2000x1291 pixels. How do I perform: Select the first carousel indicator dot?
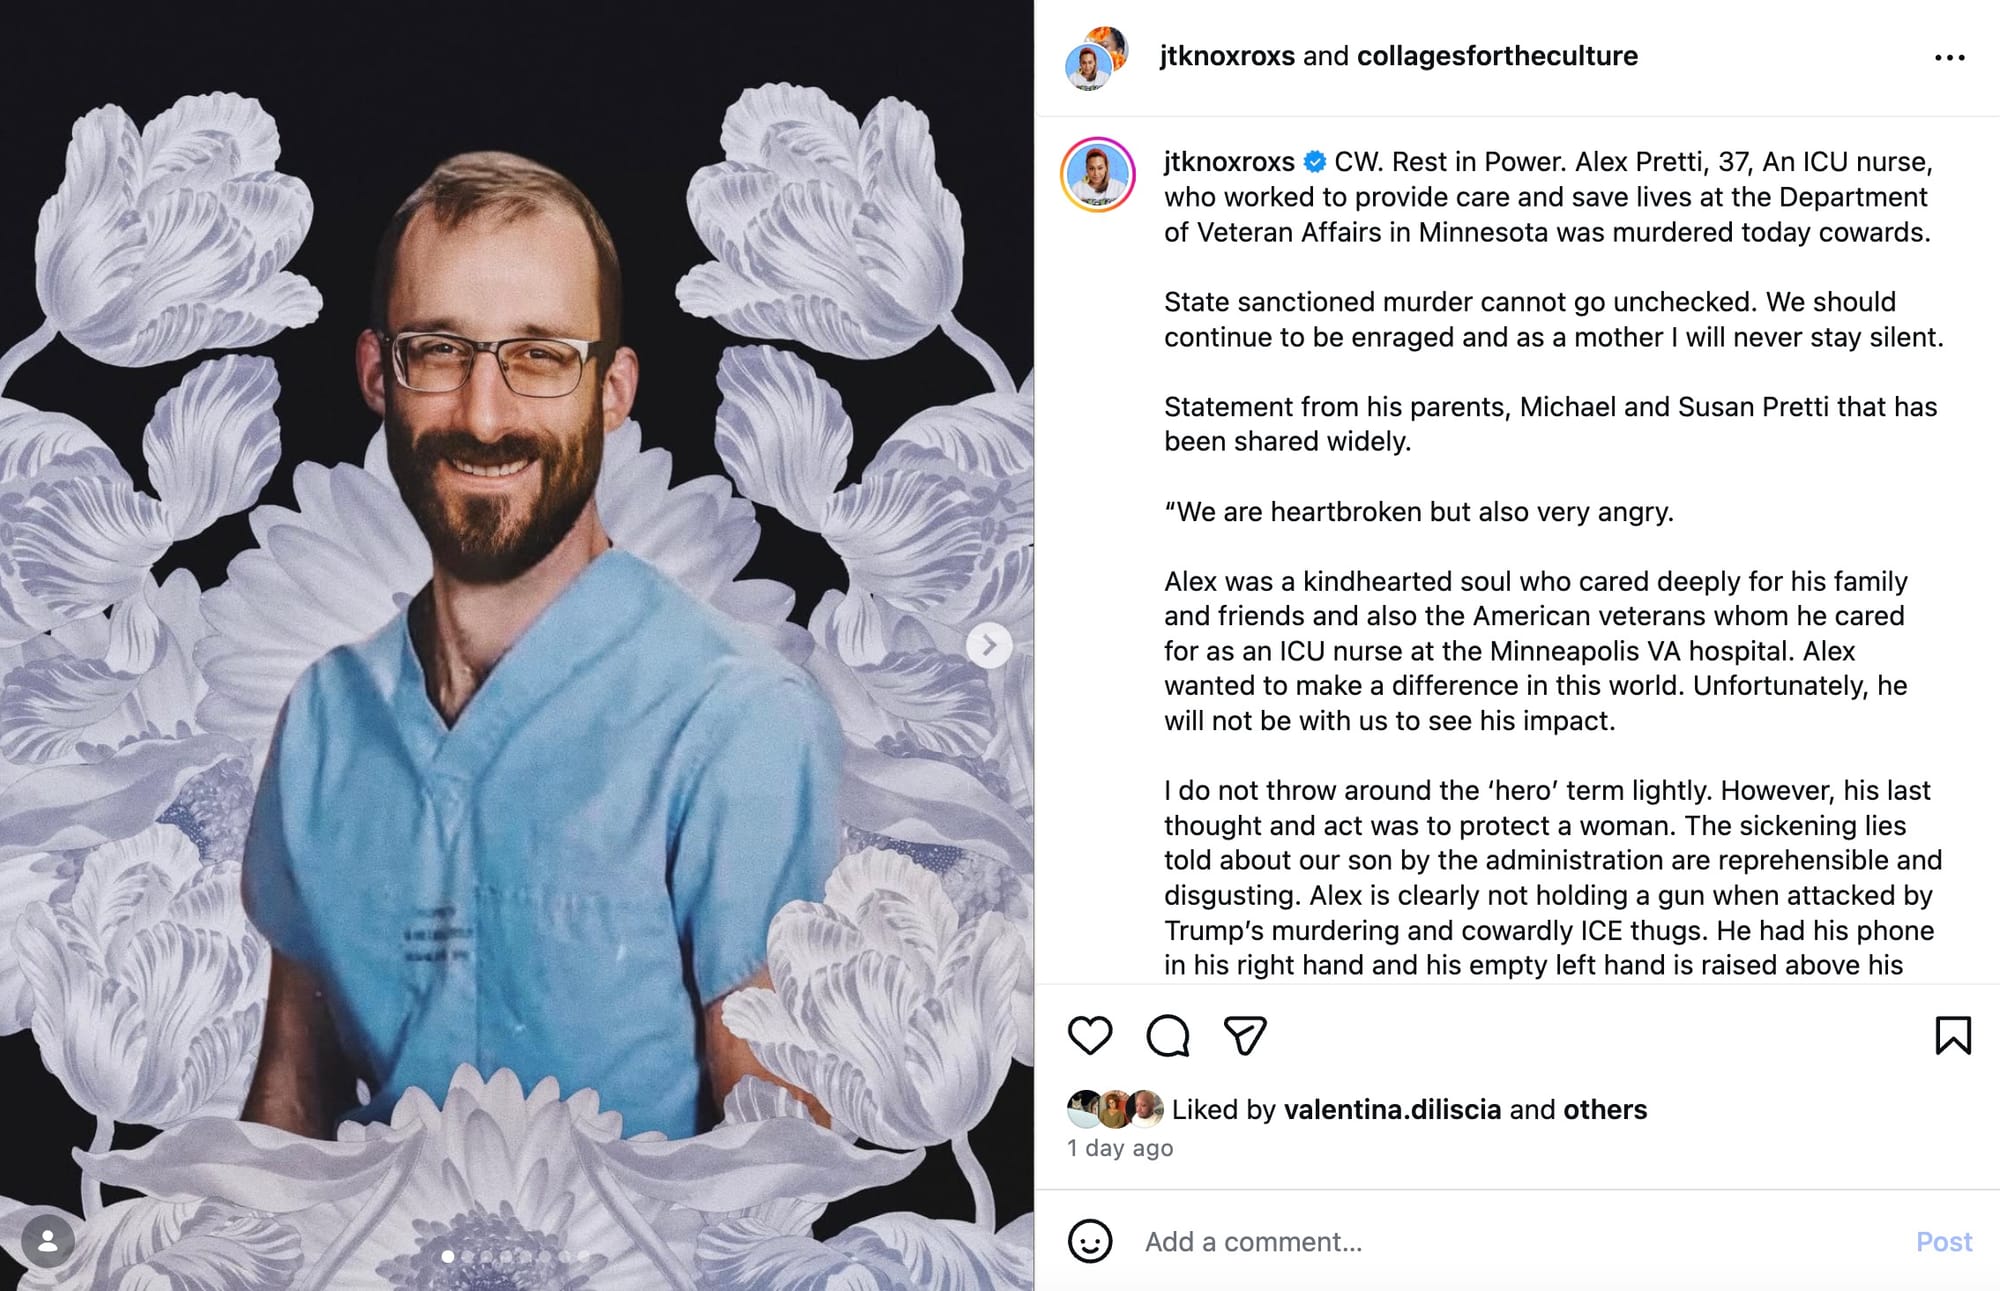[448, 1256]
